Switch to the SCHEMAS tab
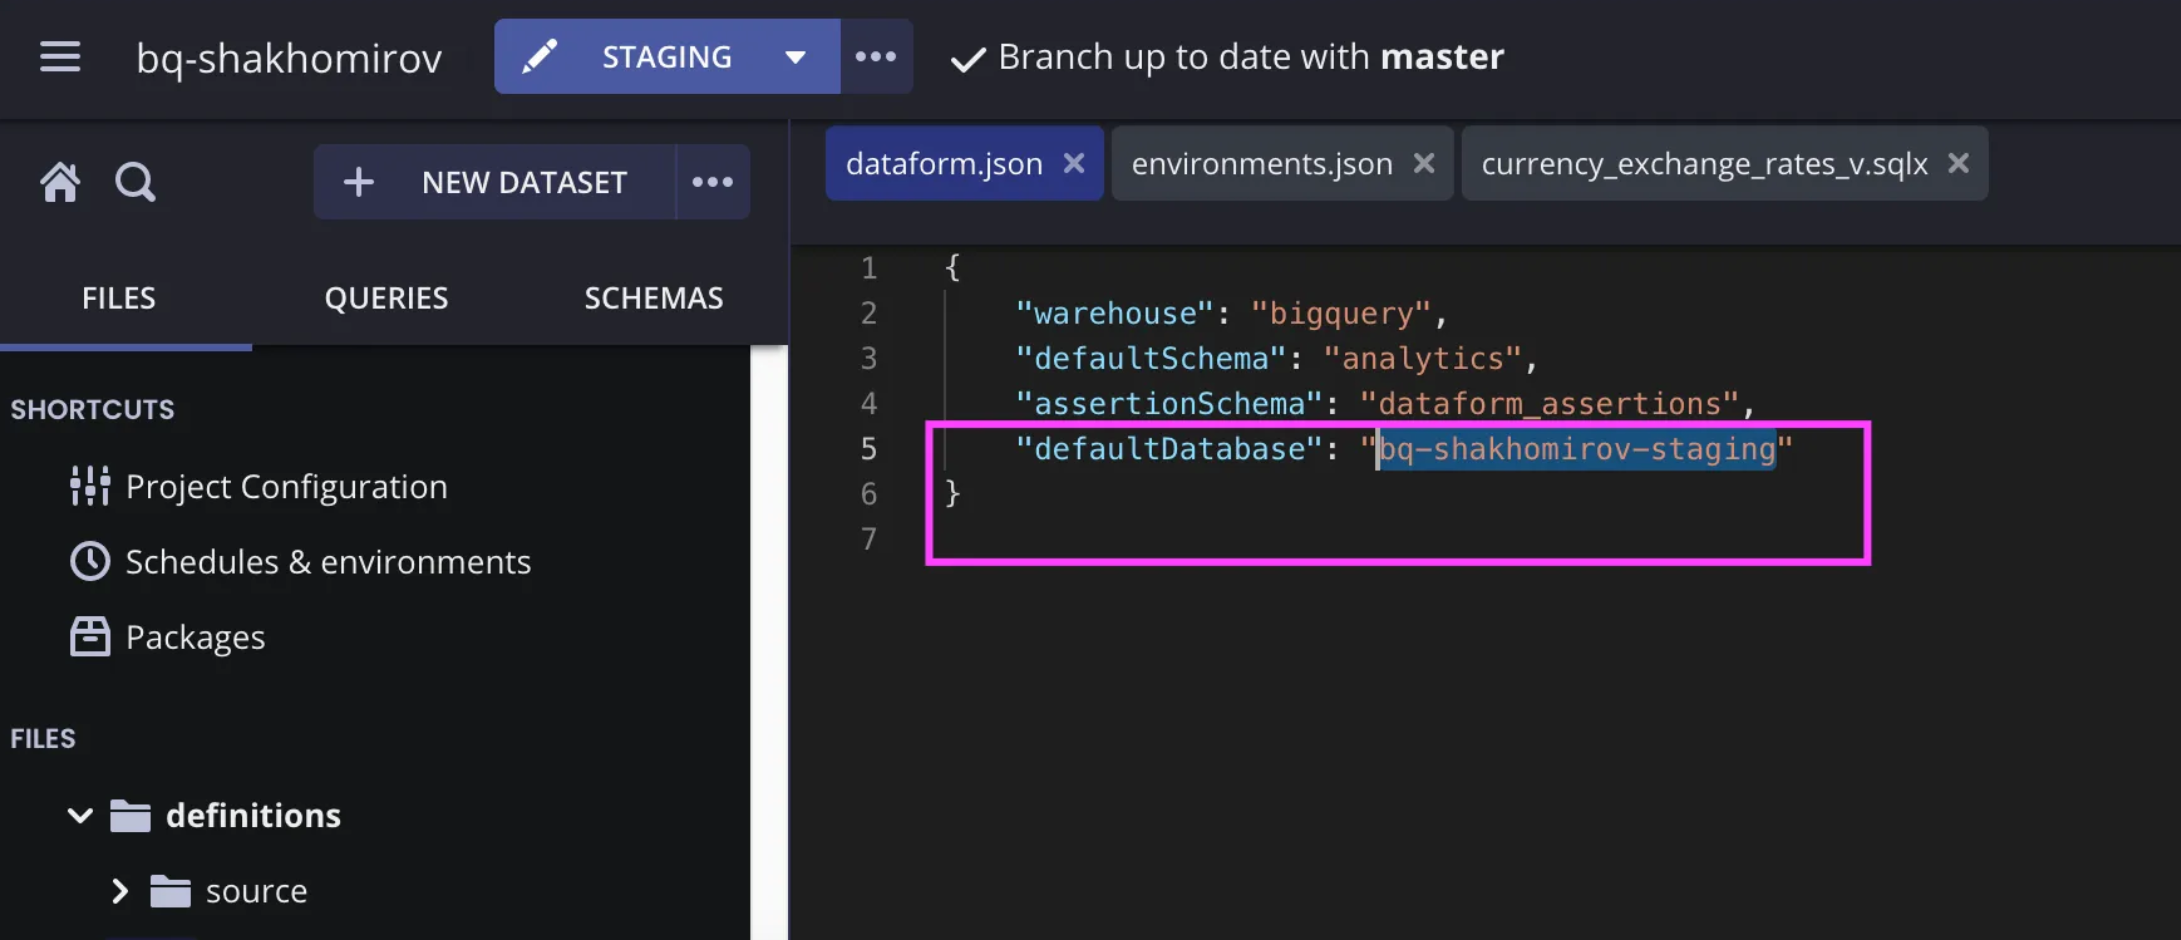 click(653, 298)
